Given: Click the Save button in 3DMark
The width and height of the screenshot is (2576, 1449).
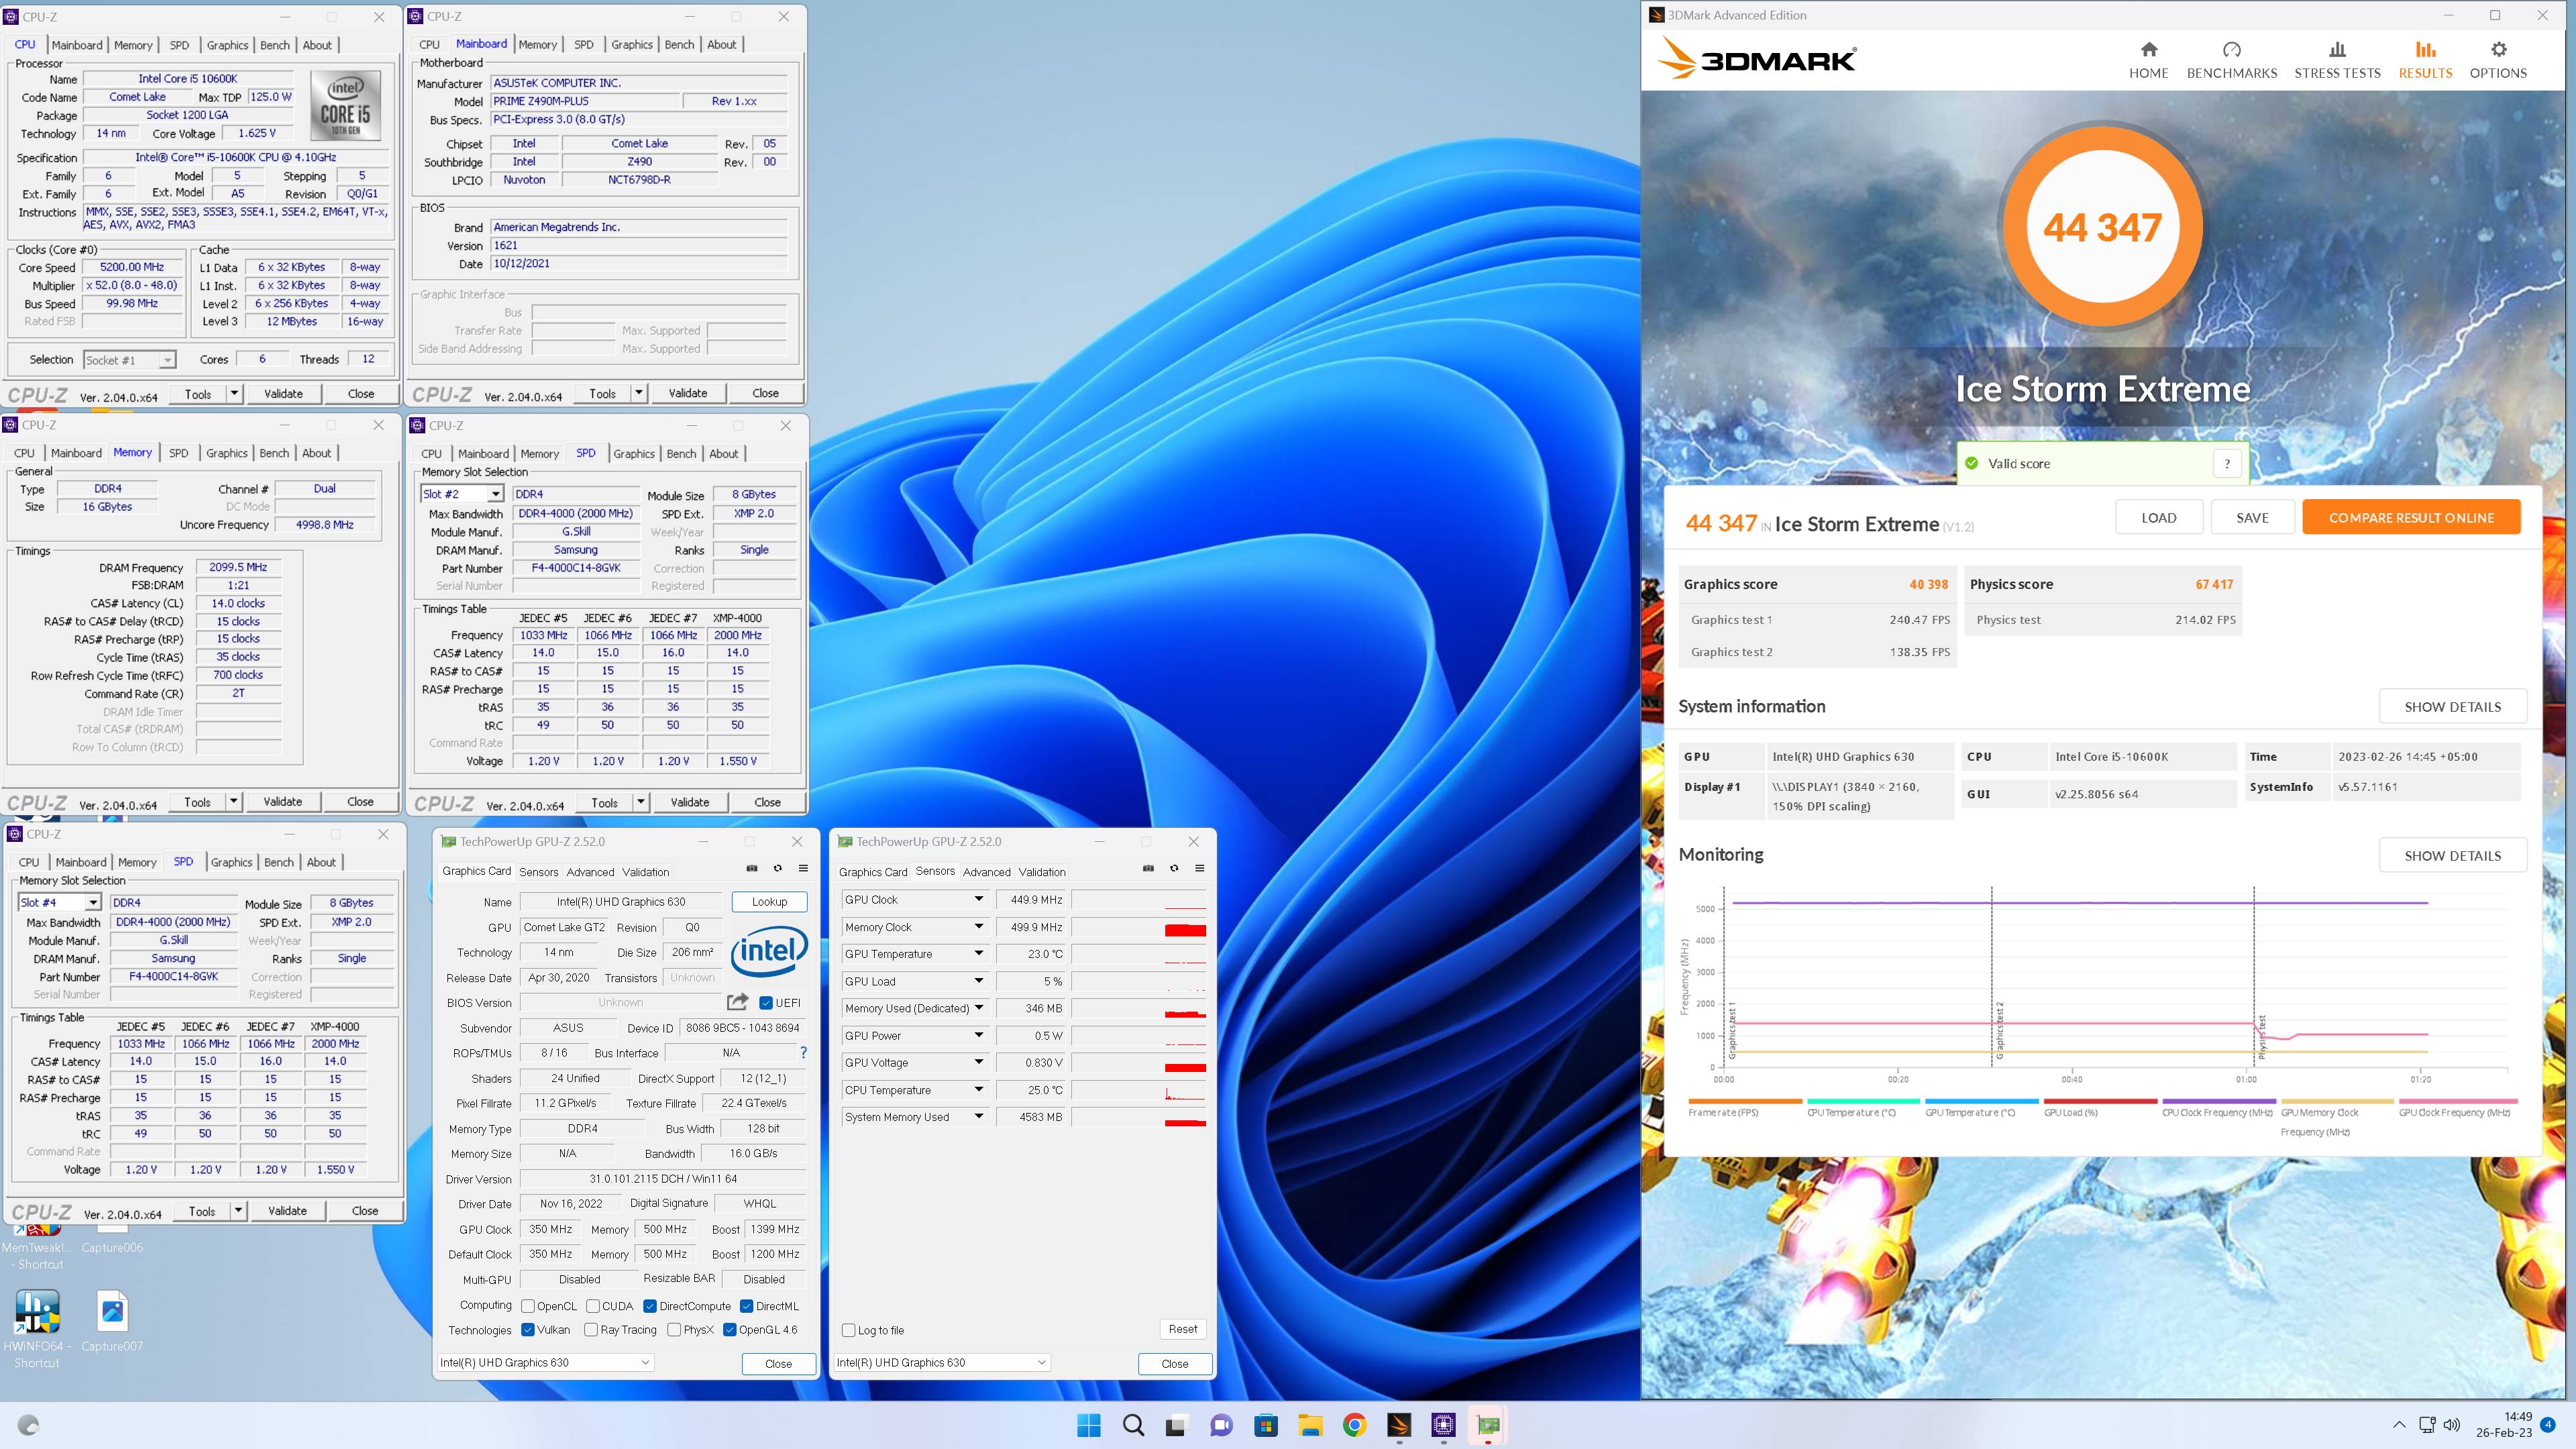Looking at the screenshot, I should (2252, 518).
